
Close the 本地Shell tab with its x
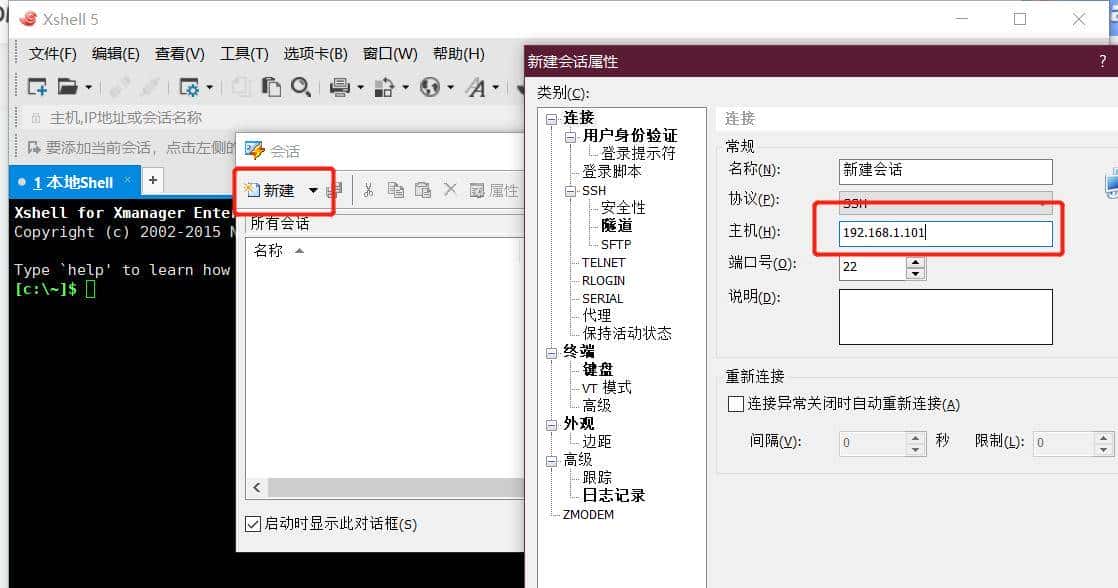[x=128, y=180]
